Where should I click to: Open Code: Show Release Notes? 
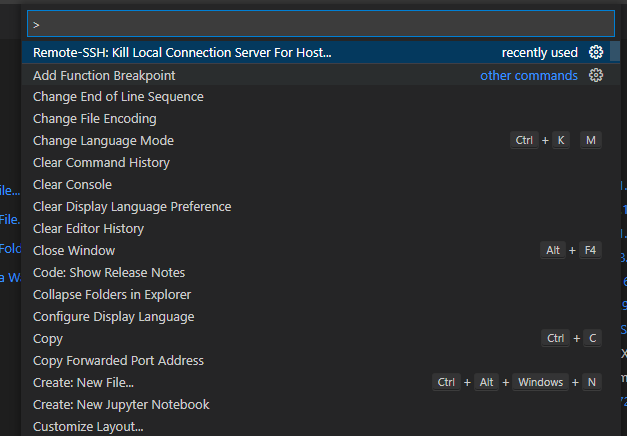pos(109,273)
